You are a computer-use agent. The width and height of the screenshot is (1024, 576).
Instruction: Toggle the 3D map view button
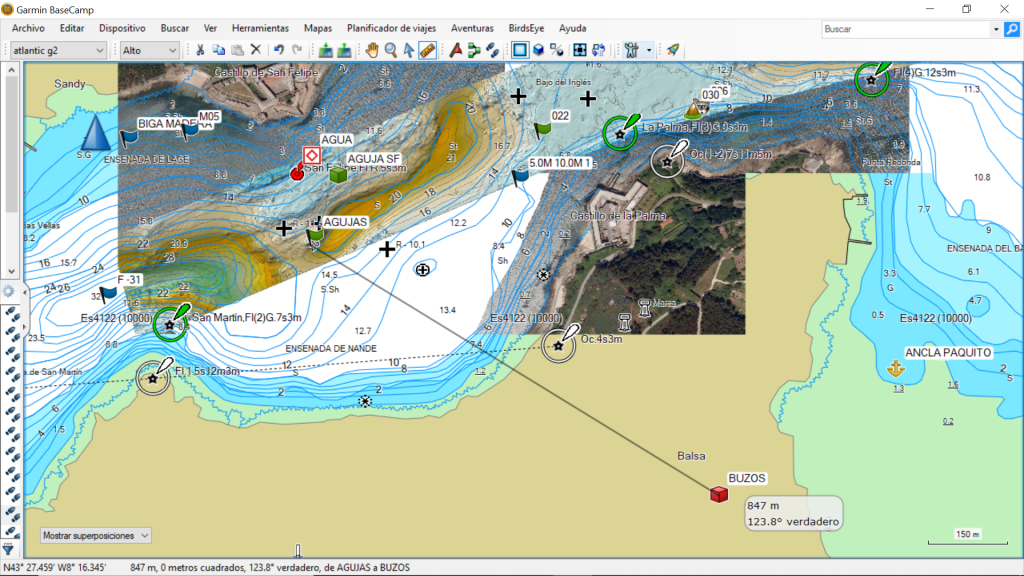pos(538,50)
